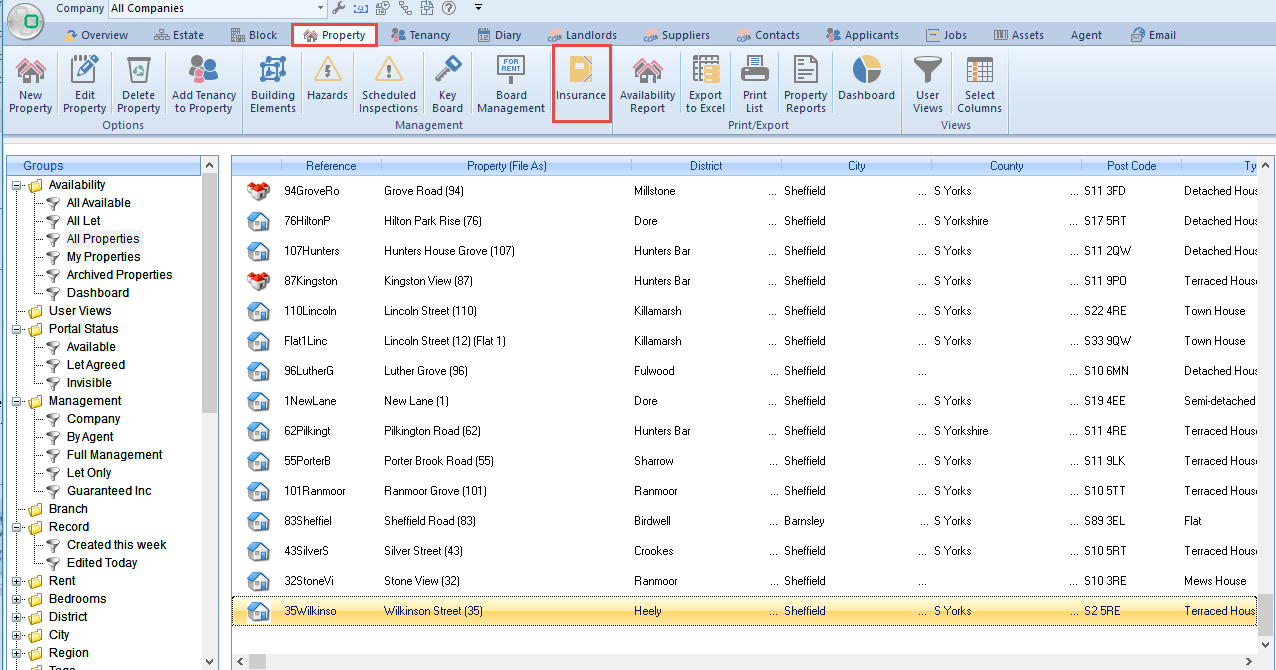Sort by the Reference column header
1276x670 pixels.
(331, 166)
